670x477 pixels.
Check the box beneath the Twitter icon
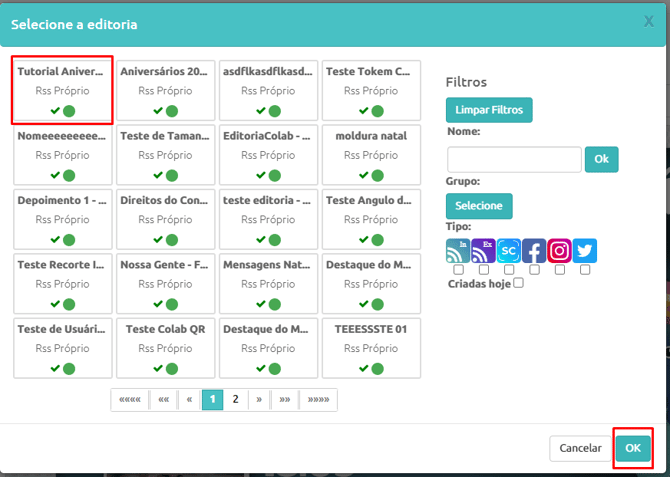tap(585, 270)
